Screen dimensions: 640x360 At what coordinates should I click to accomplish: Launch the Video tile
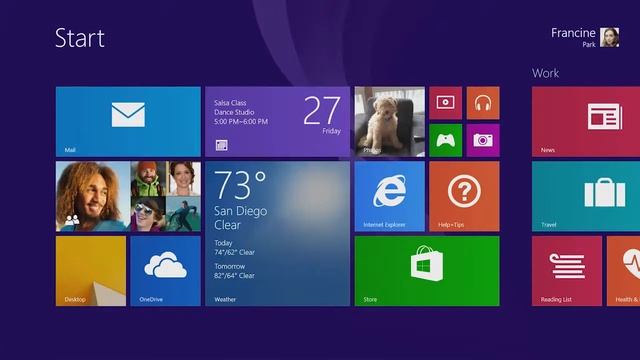click(x=446, y=103)
